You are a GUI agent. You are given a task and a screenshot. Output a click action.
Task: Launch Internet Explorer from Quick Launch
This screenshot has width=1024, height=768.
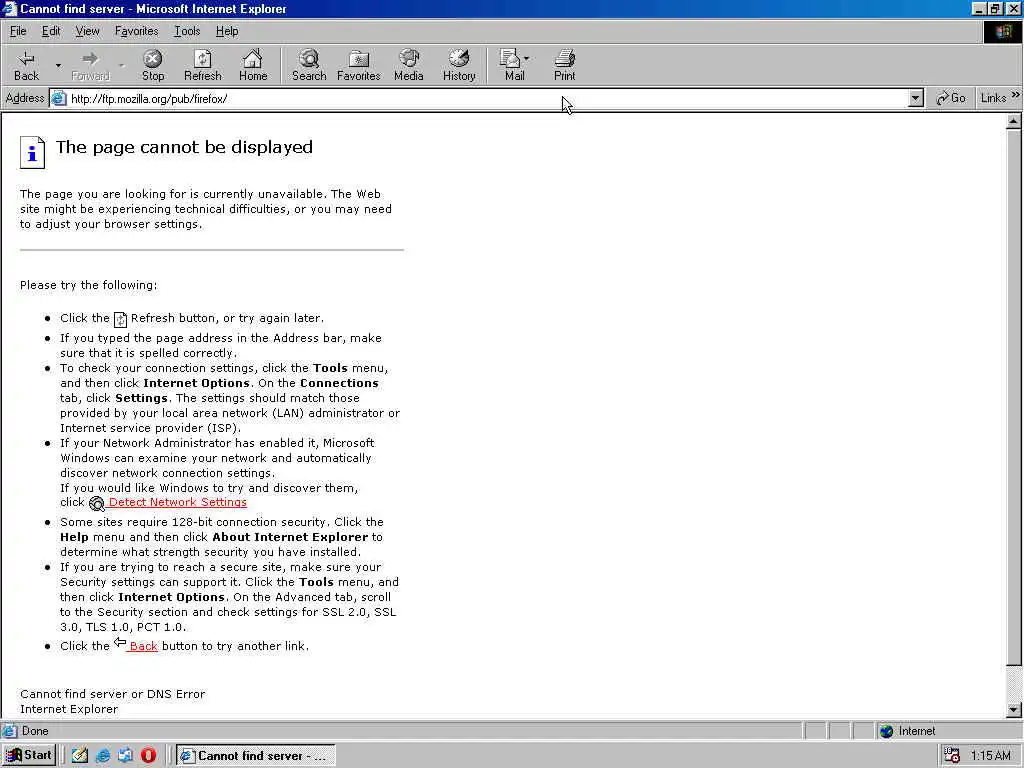(103, 755)
